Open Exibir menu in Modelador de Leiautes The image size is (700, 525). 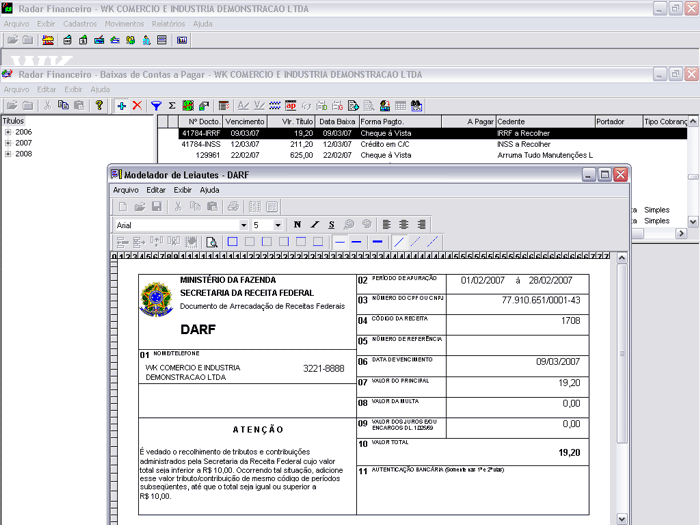tap(182, 190)
